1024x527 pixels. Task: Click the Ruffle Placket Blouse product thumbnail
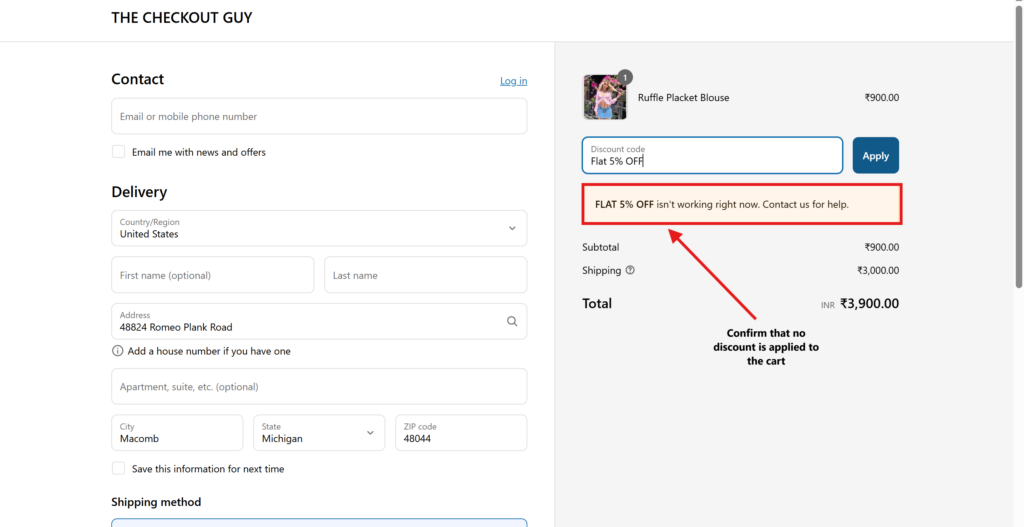point(605,97)
